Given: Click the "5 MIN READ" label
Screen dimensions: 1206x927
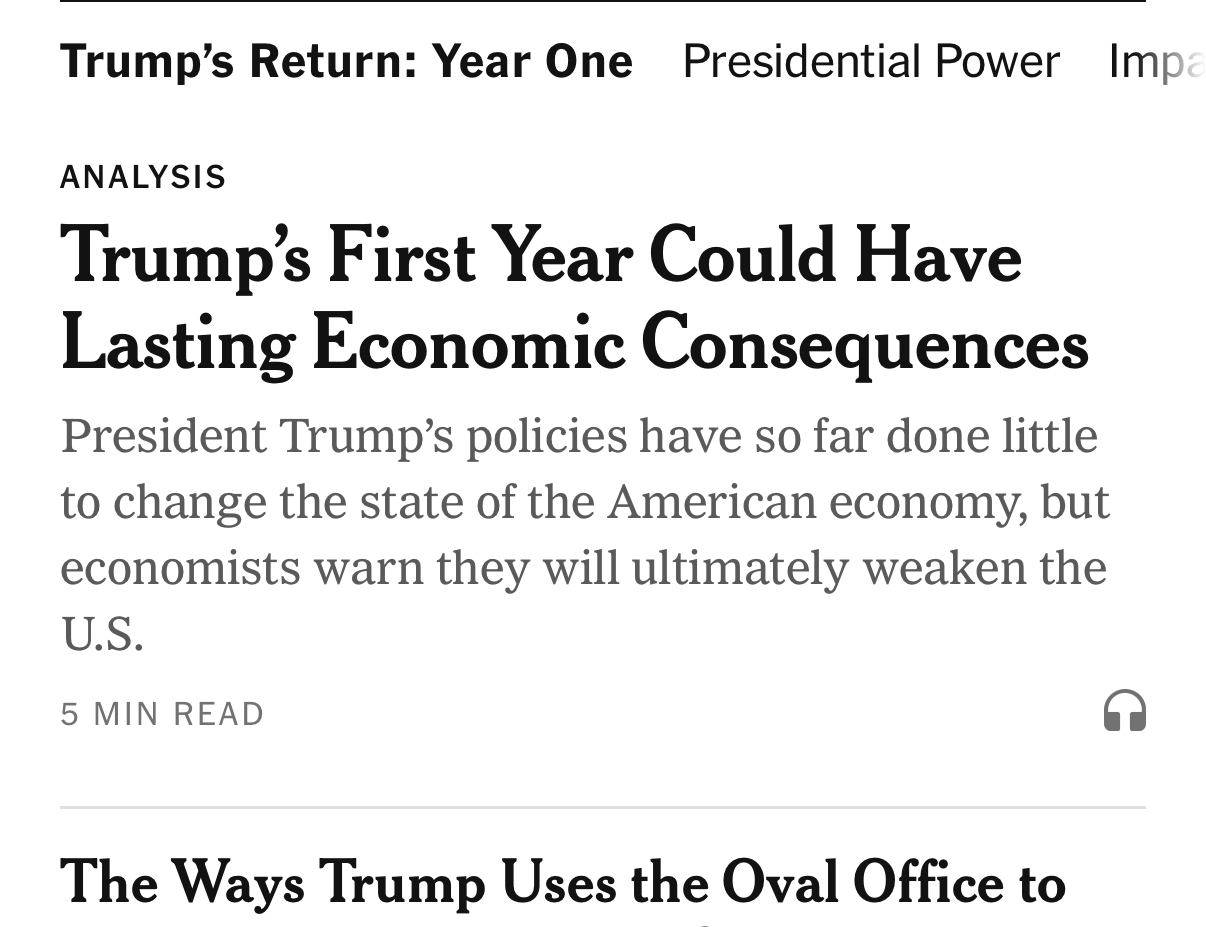Looking at the screenshot, I should coord(162,714).
